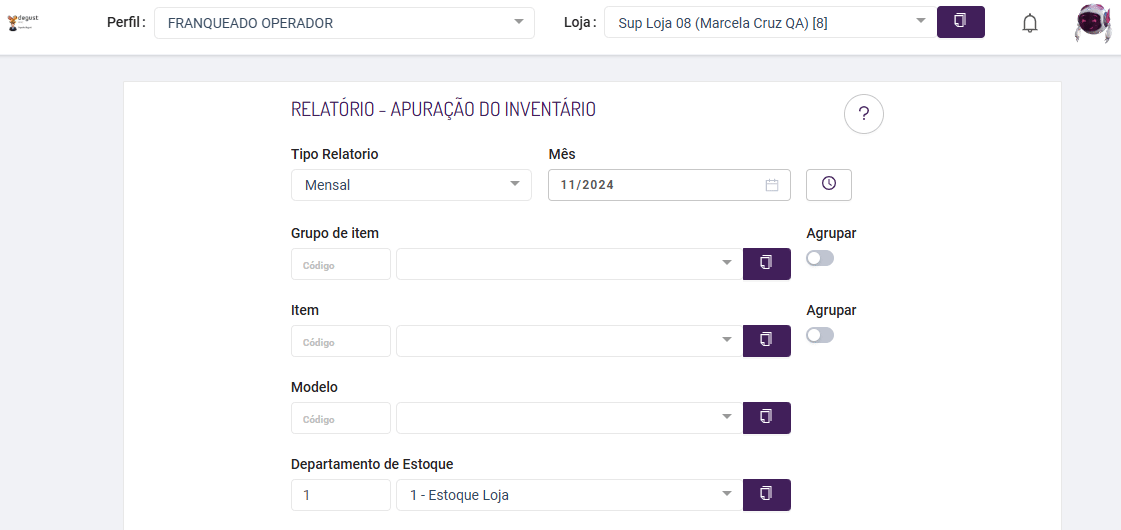Click the Degust logo
Screen dimensions: 1121x530
point(22,22)
